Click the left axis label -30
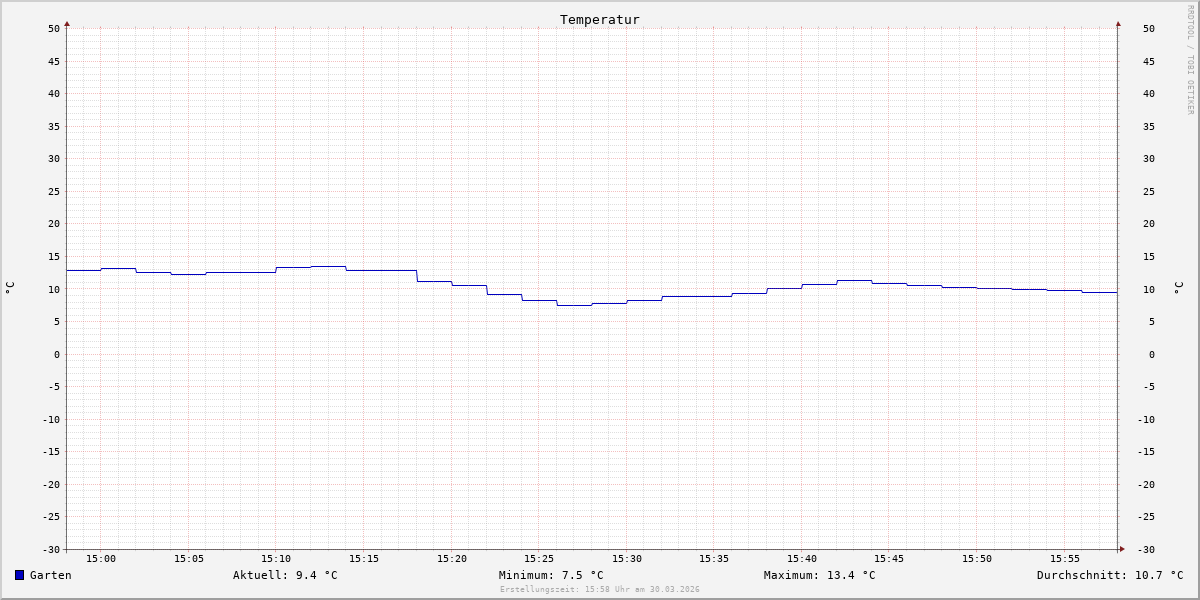1200x600 pixels. tap(51, 549)
